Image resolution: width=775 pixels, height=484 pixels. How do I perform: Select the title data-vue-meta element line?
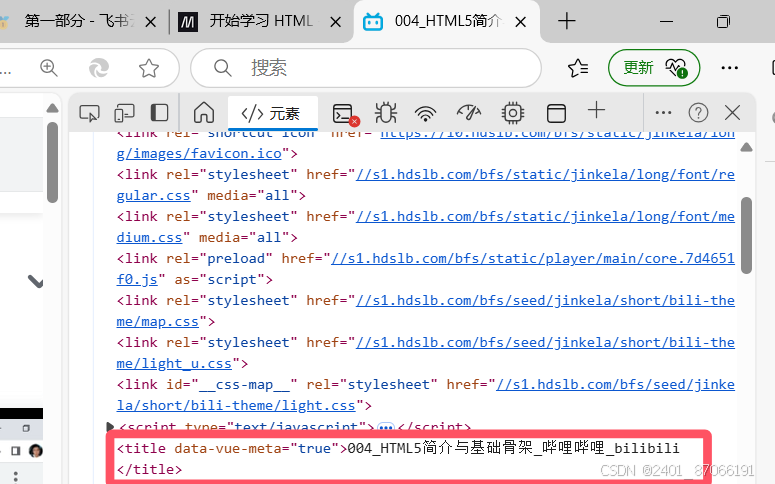point(398,448)
